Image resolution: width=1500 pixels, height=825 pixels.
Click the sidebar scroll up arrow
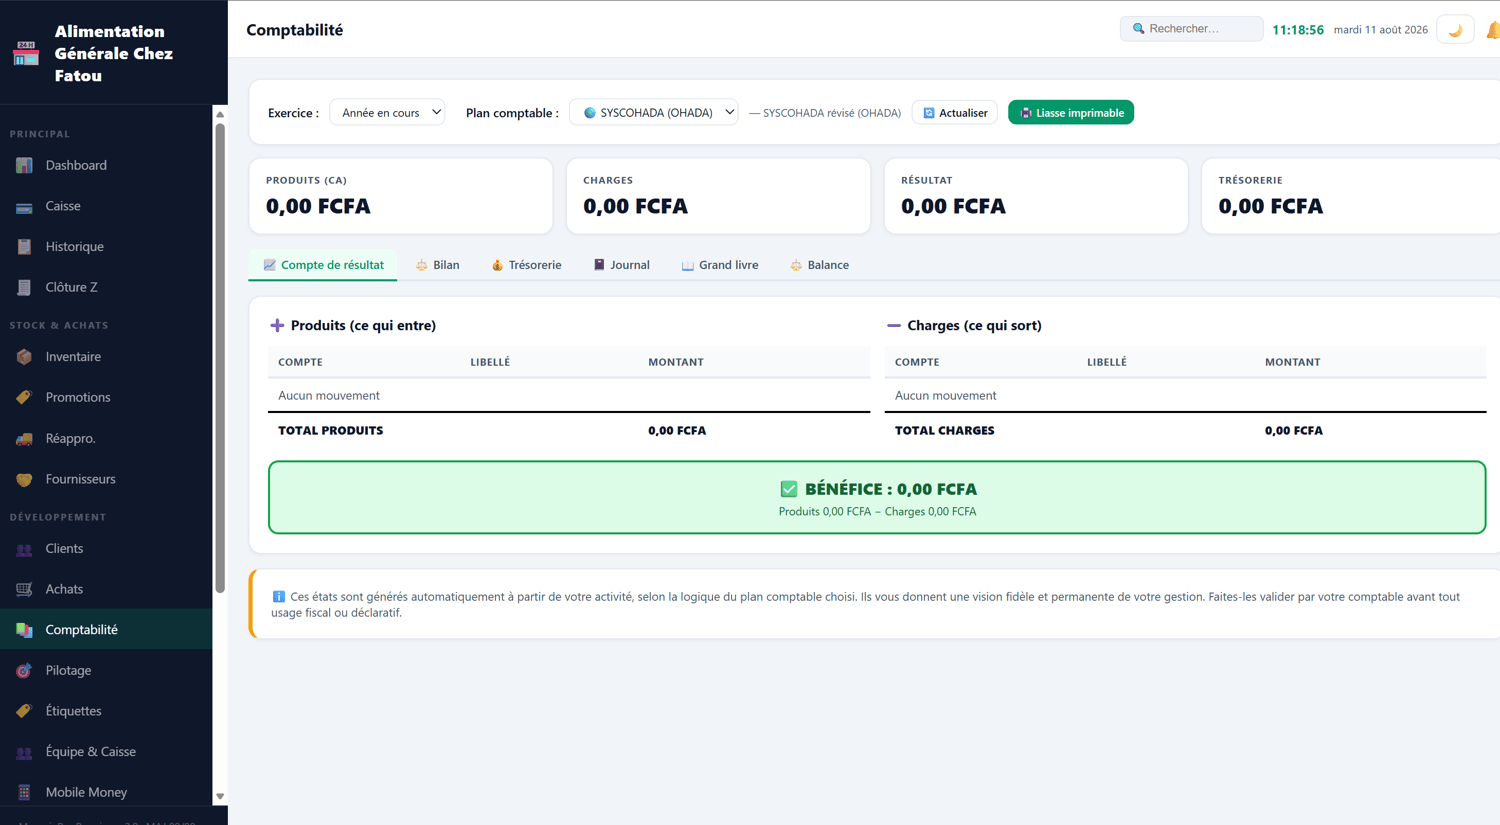[x=220, y=114]
